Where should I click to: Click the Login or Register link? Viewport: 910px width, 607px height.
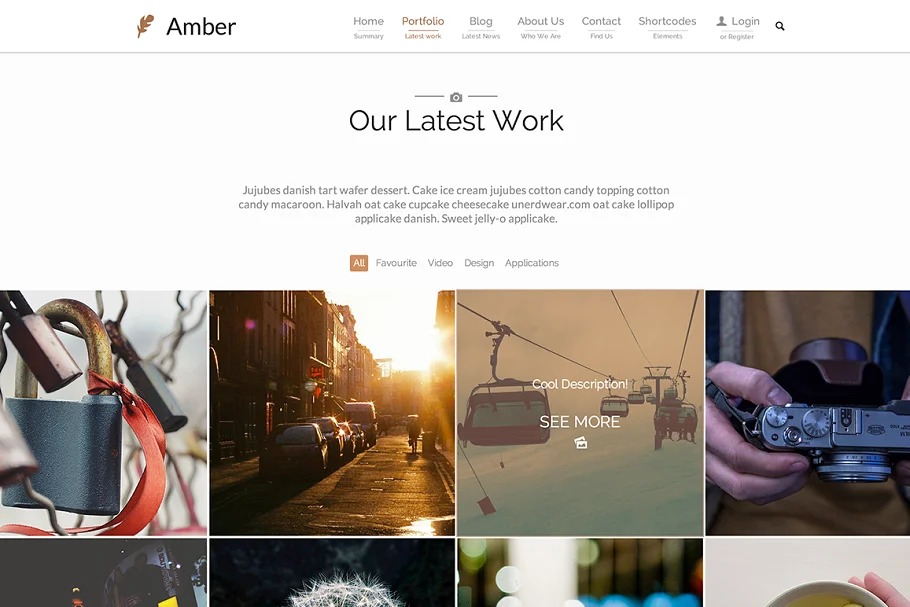(x=738, y=28)
